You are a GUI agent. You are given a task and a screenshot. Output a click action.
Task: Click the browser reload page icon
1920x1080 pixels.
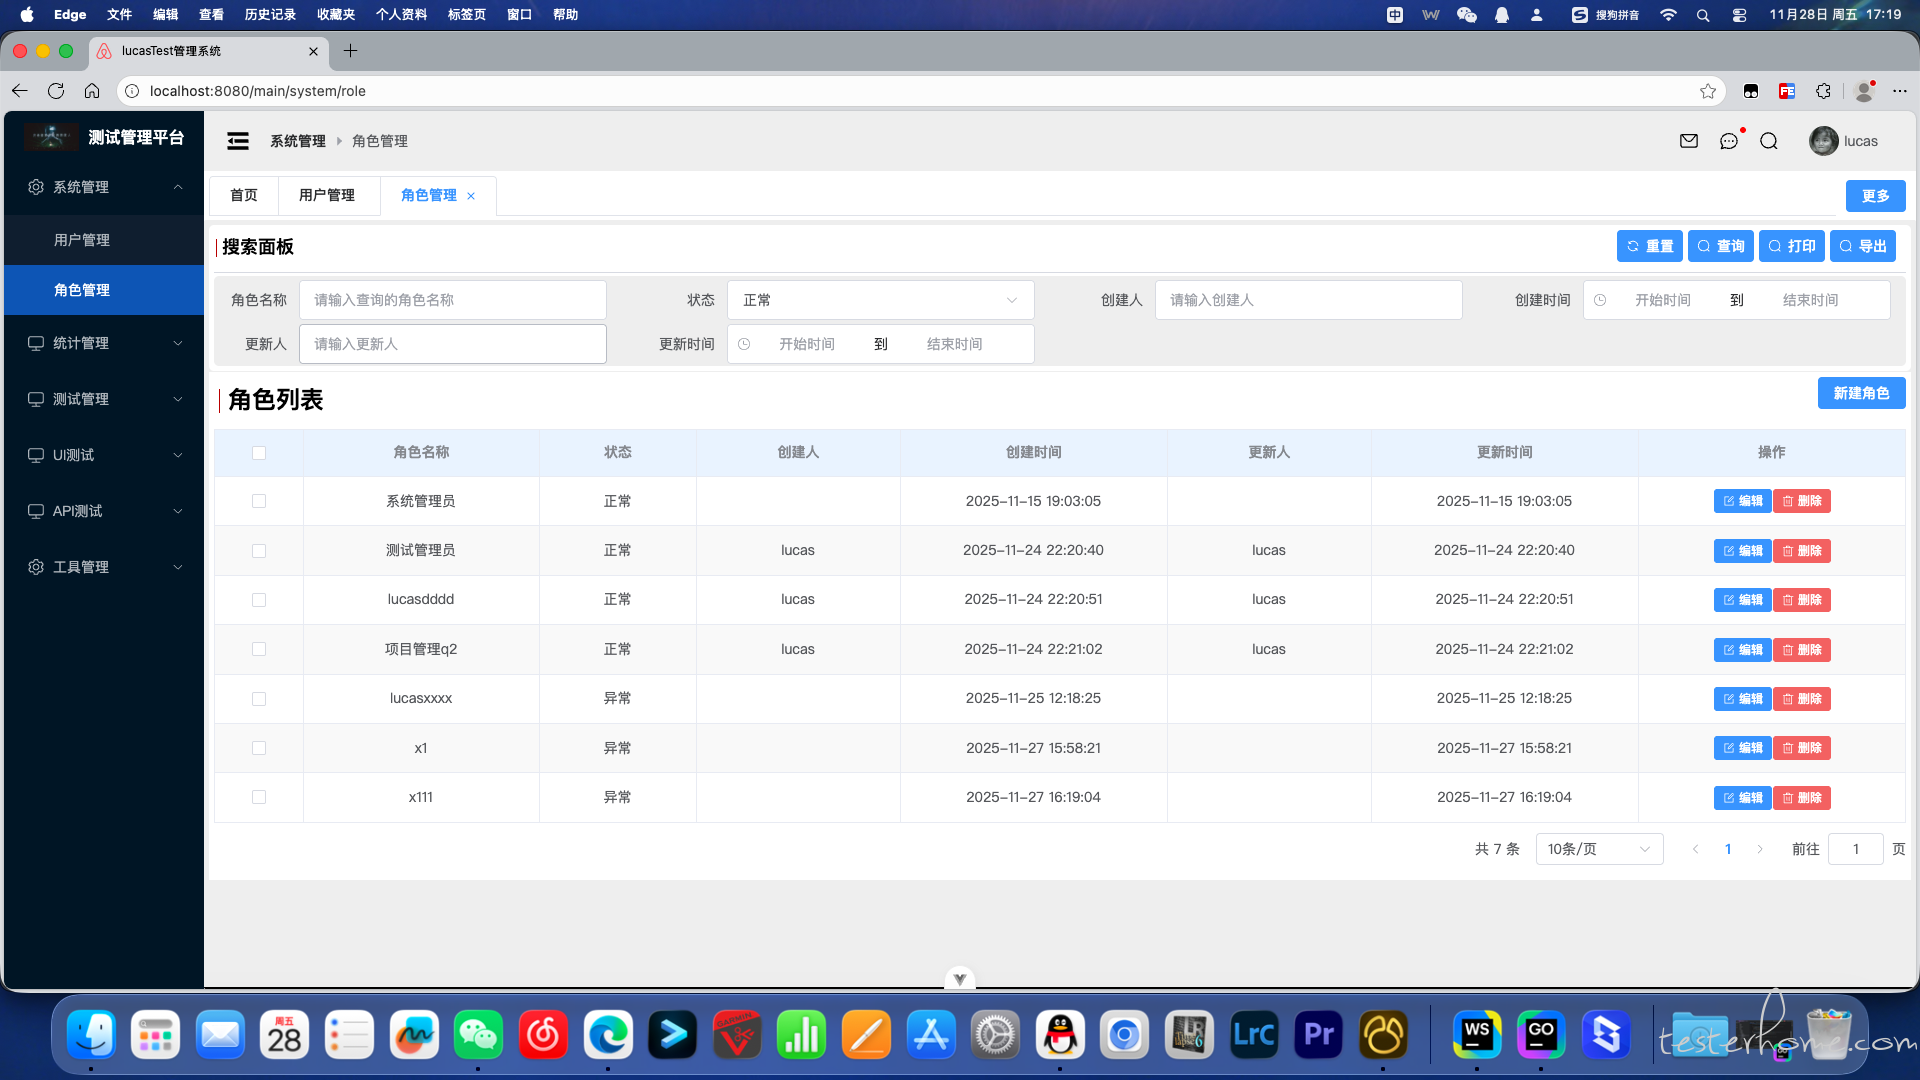(x=56, y=91)
